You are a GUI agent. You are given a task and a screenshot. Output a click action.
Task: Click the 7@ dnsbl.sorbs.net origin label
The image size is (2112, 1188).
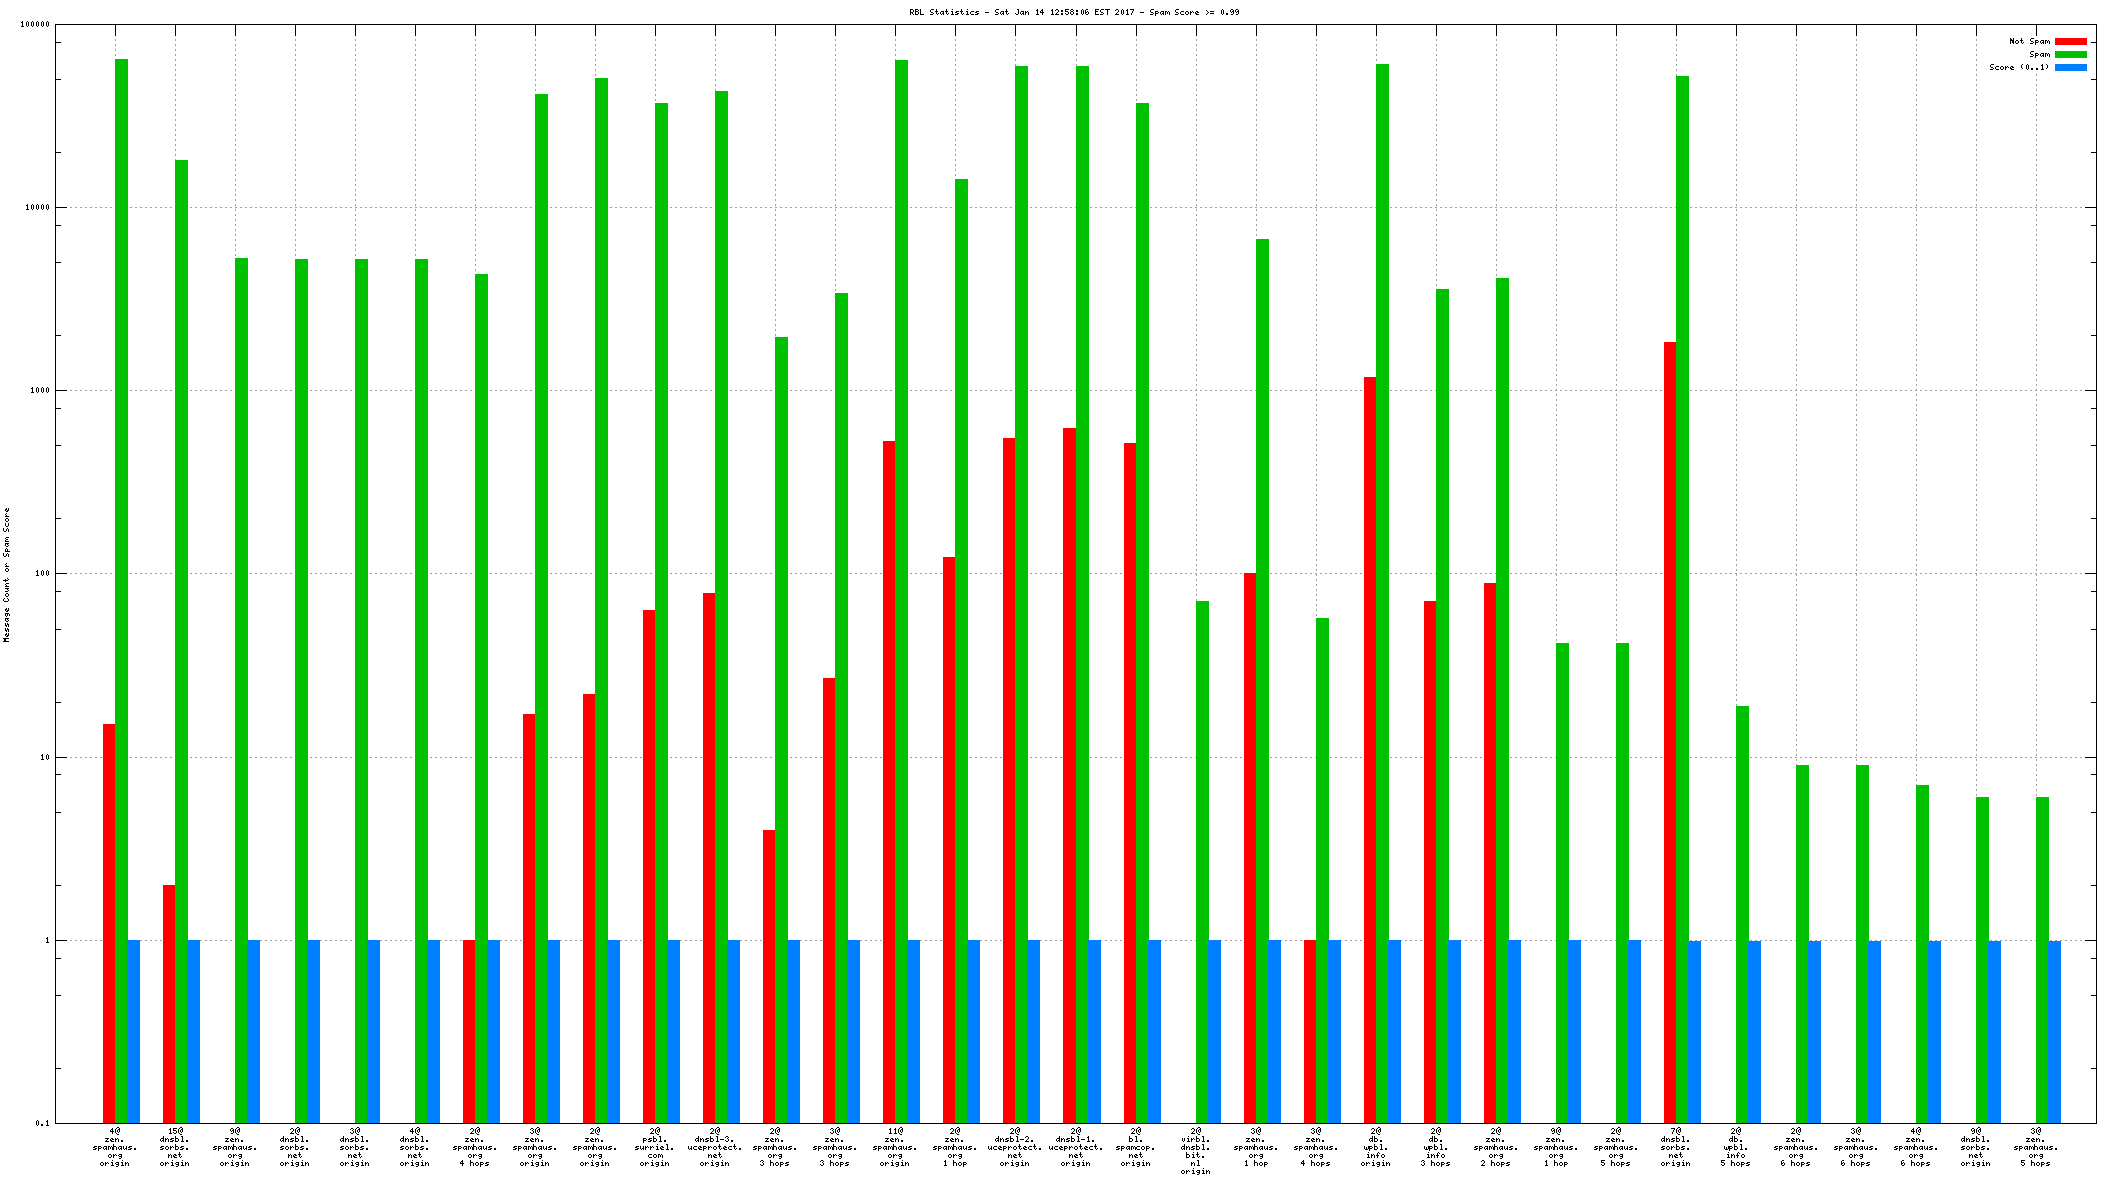tap(1675, 1147)
